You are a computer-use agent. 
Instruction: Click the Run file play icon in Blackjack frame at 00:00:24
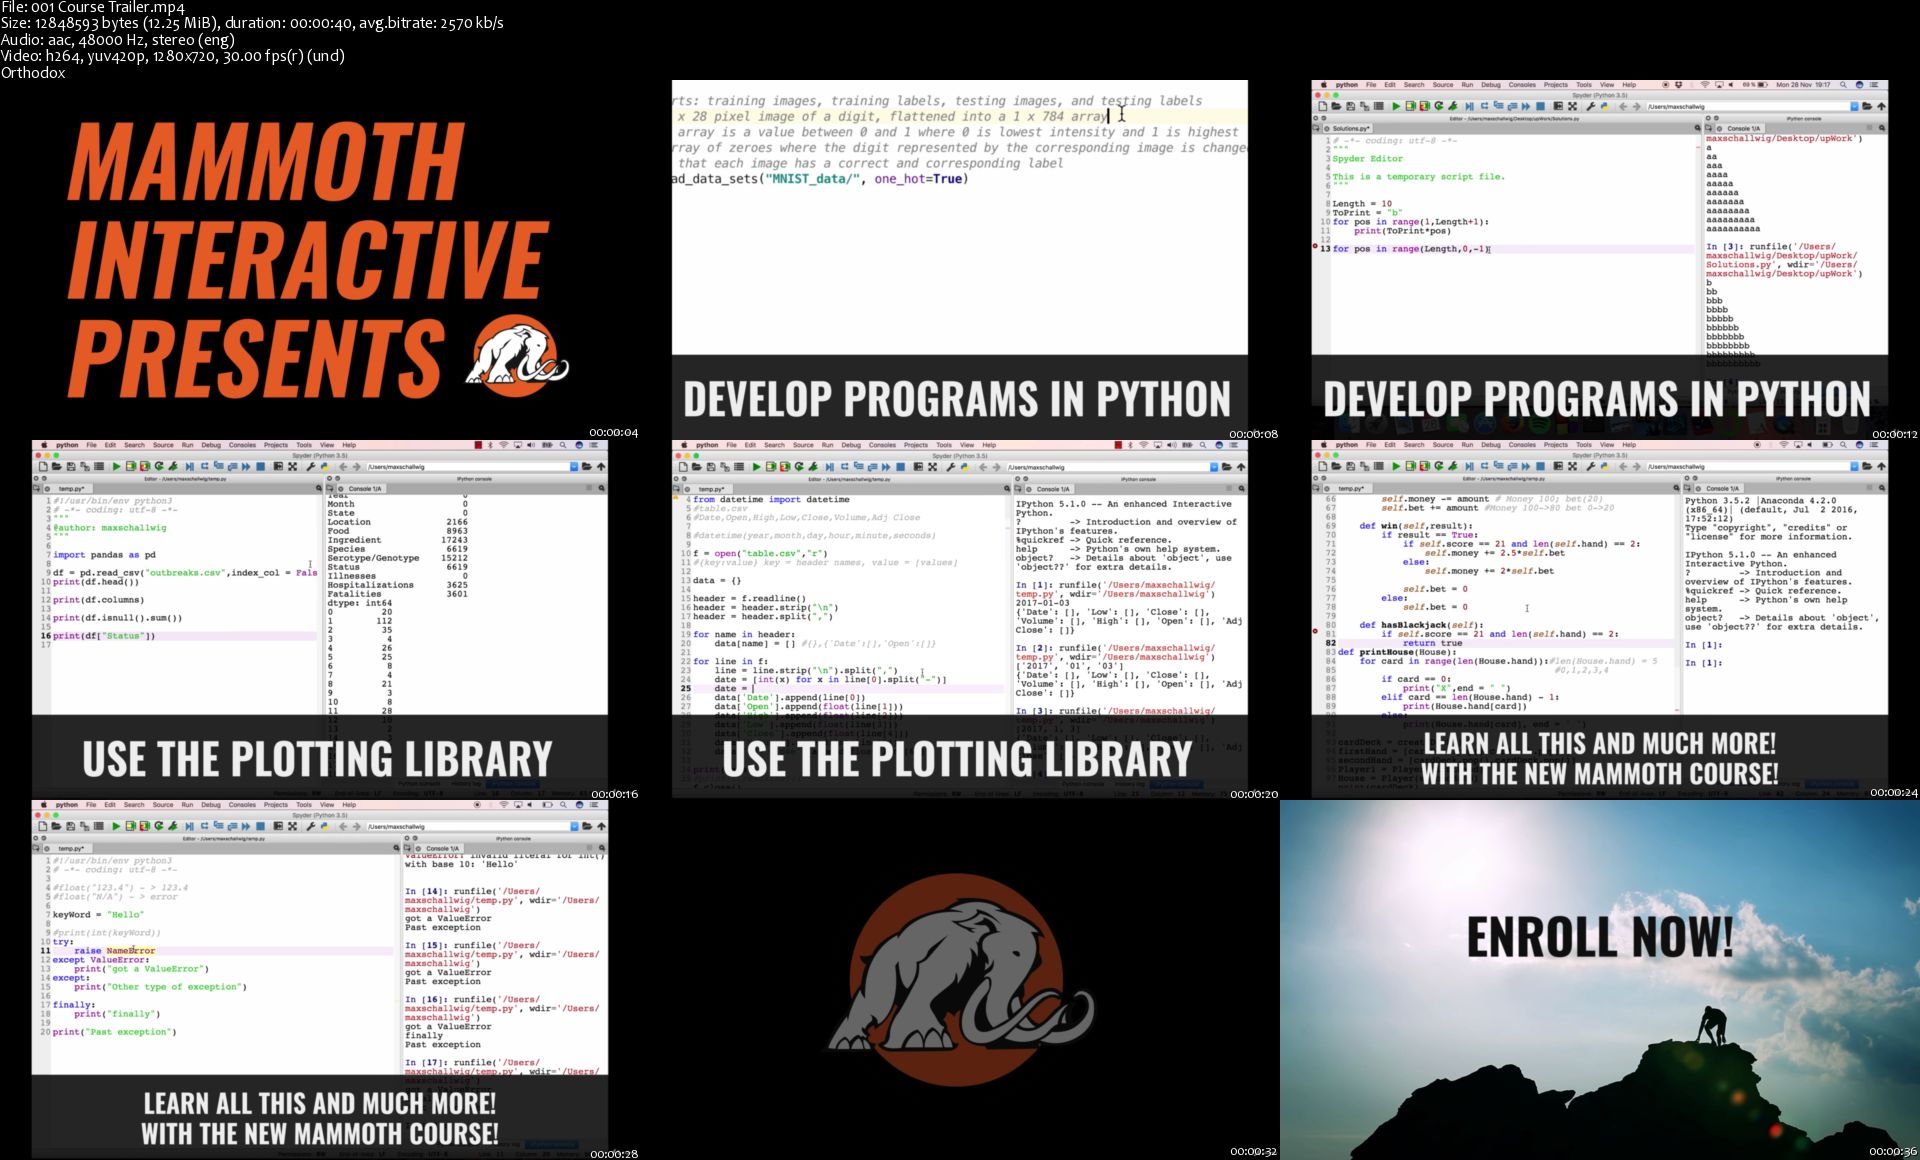click(x=1396, y=466)
